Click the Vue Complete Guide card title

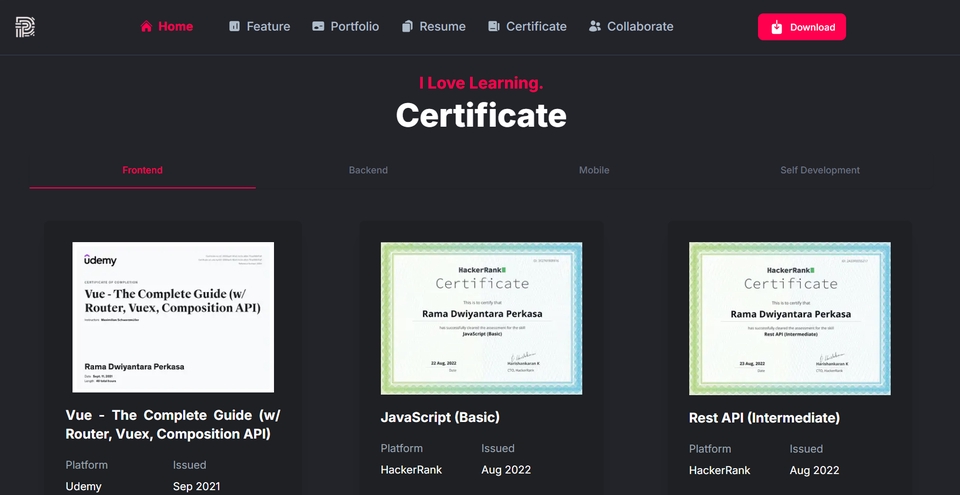click(x=173, y=425)
